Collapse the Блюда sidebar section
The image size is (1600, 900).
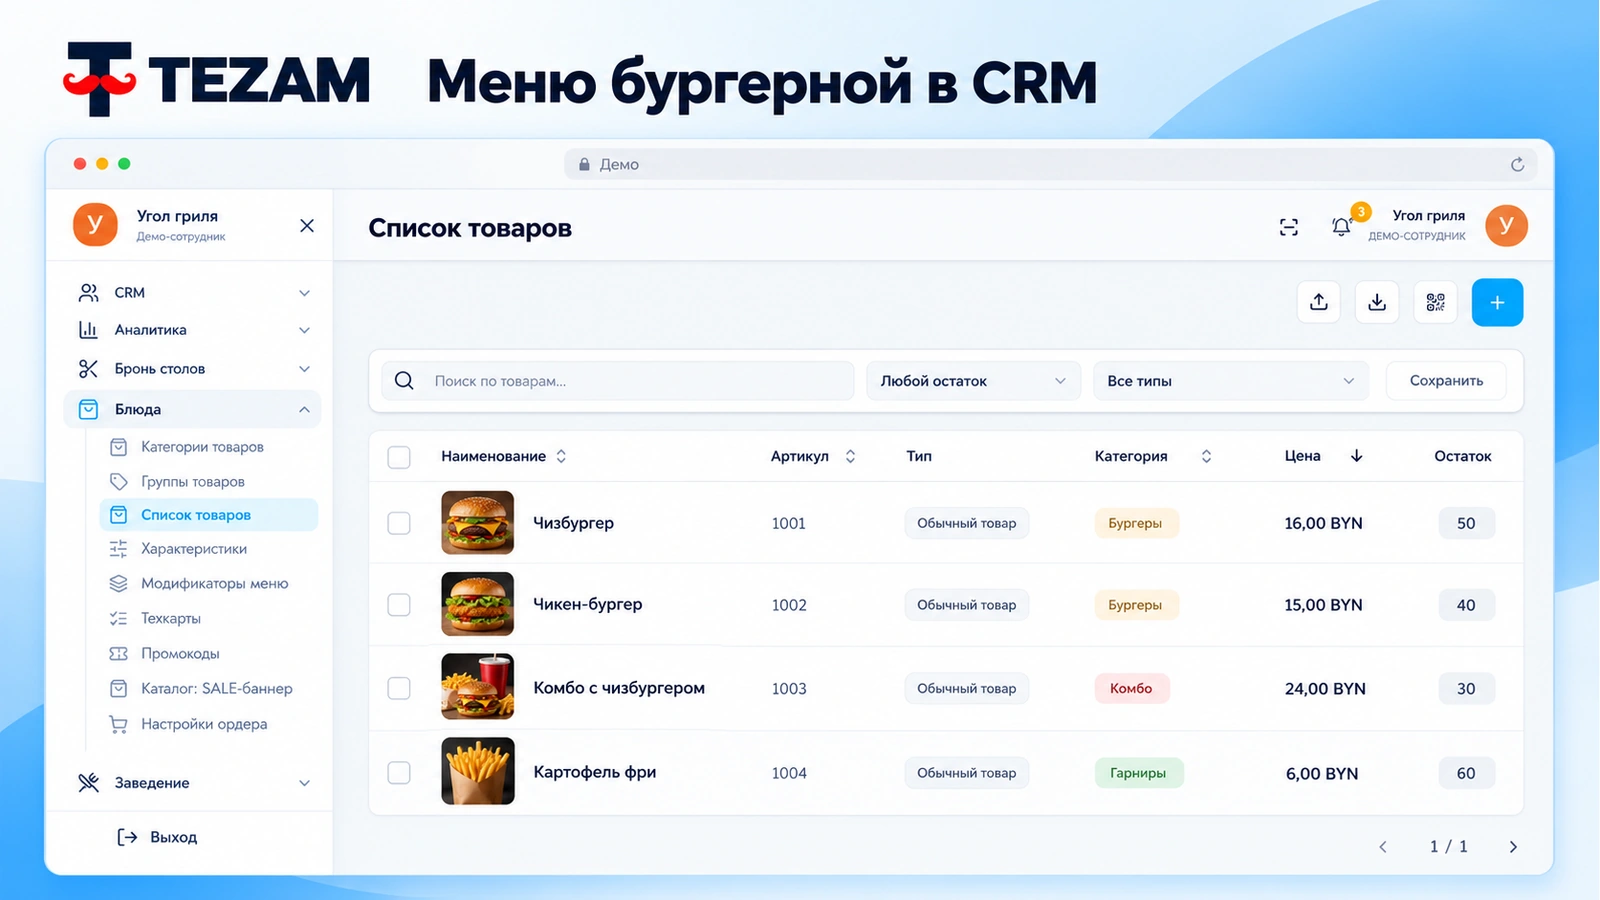(192, 409)
